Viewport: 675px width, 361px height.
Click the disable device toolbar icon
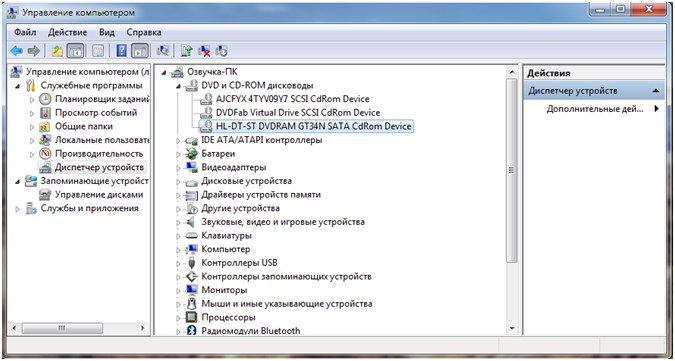[x=221, y=51]
